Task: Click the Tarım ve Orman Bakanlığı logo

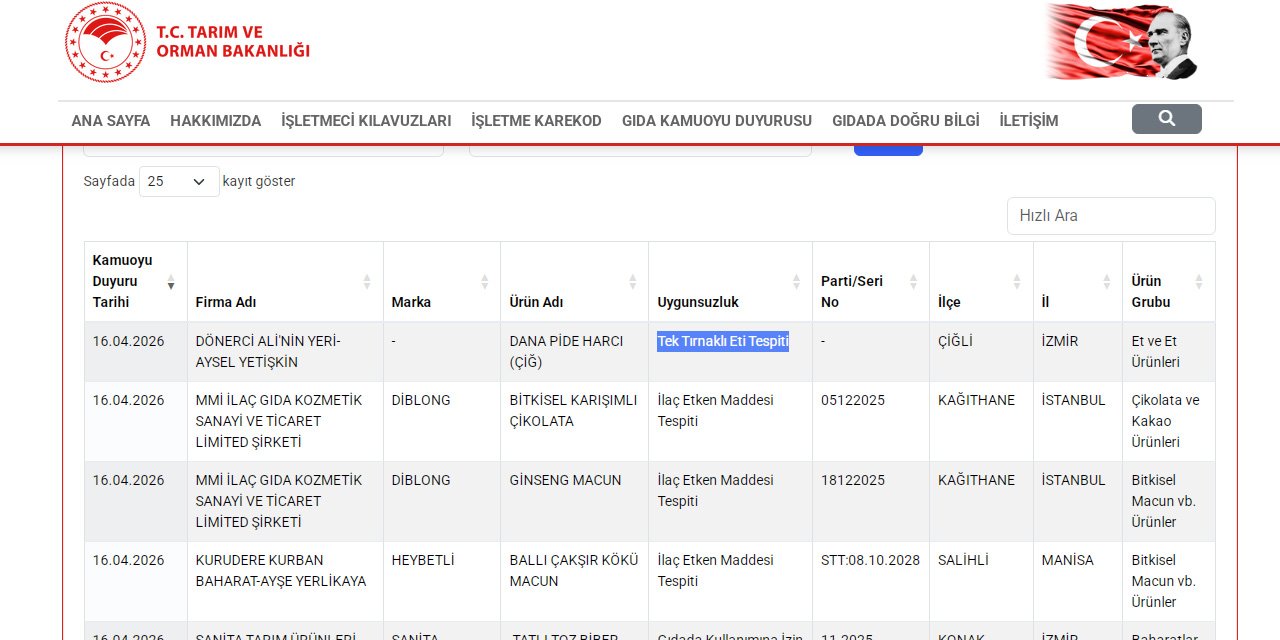Action: 188,42
